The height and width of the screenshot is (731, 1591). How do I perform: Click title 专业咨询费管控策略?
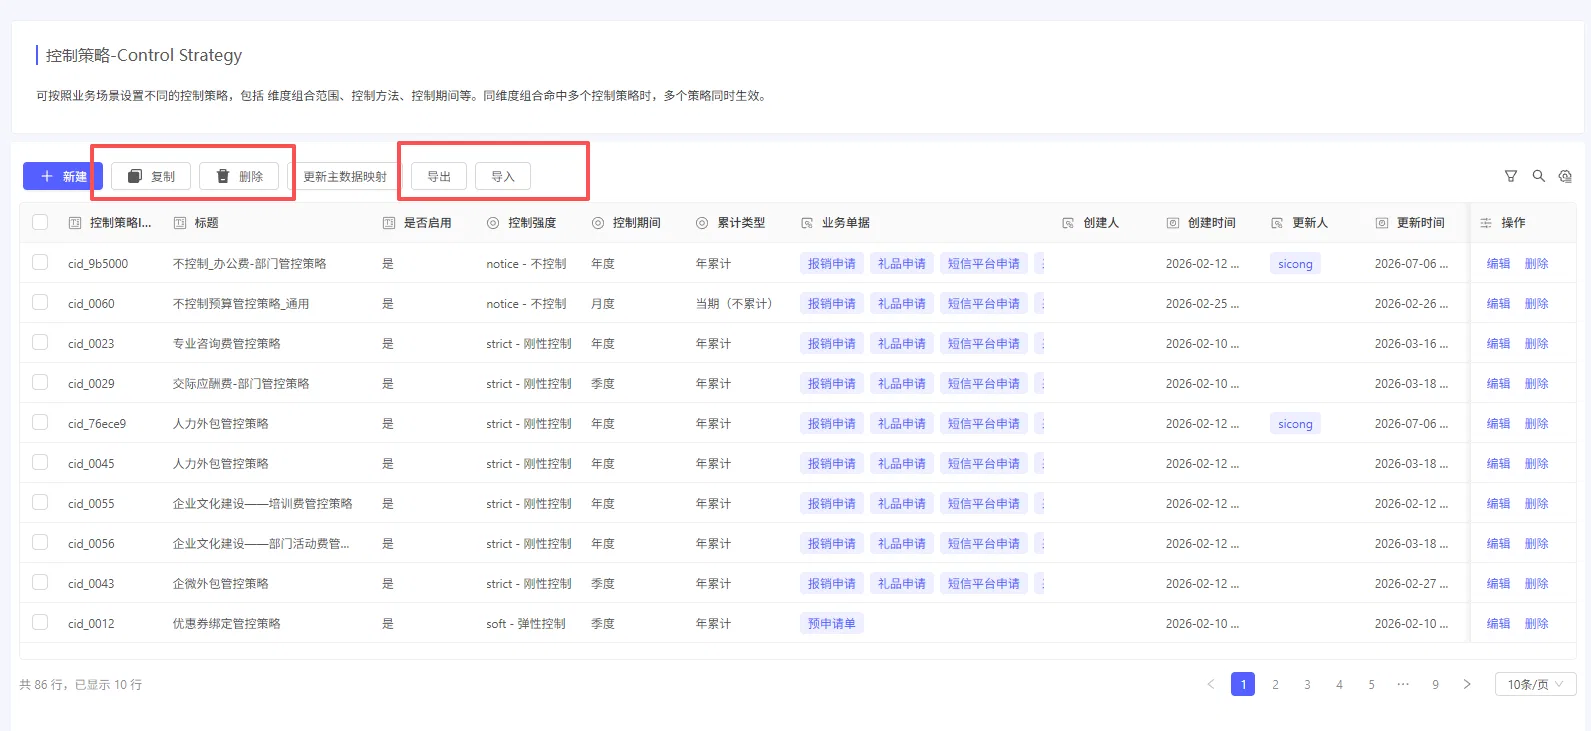click(x=227, y=344)
